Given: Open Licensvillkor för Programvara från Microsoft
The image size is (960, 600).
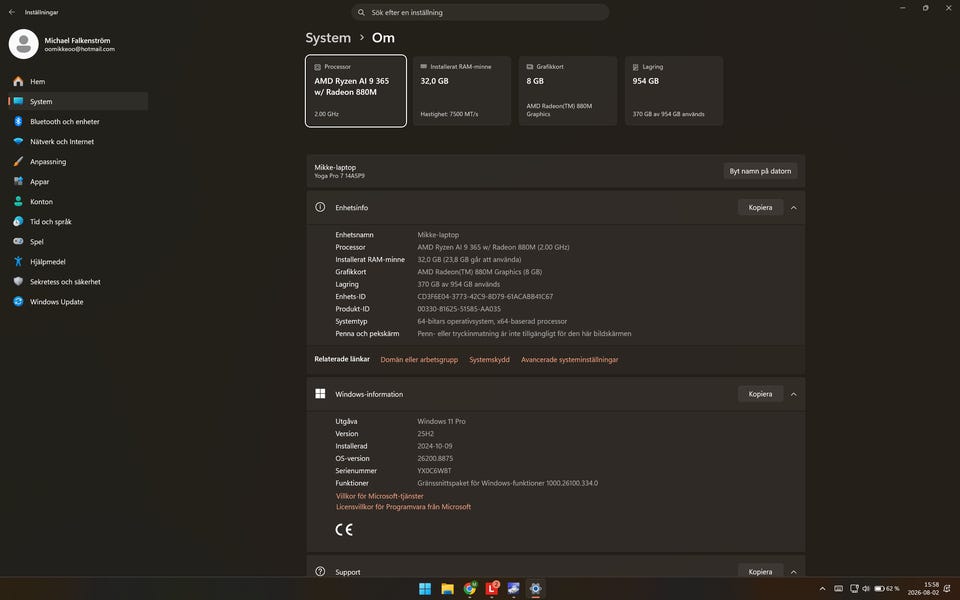Looking at the screenshot, I should point(403,507).
